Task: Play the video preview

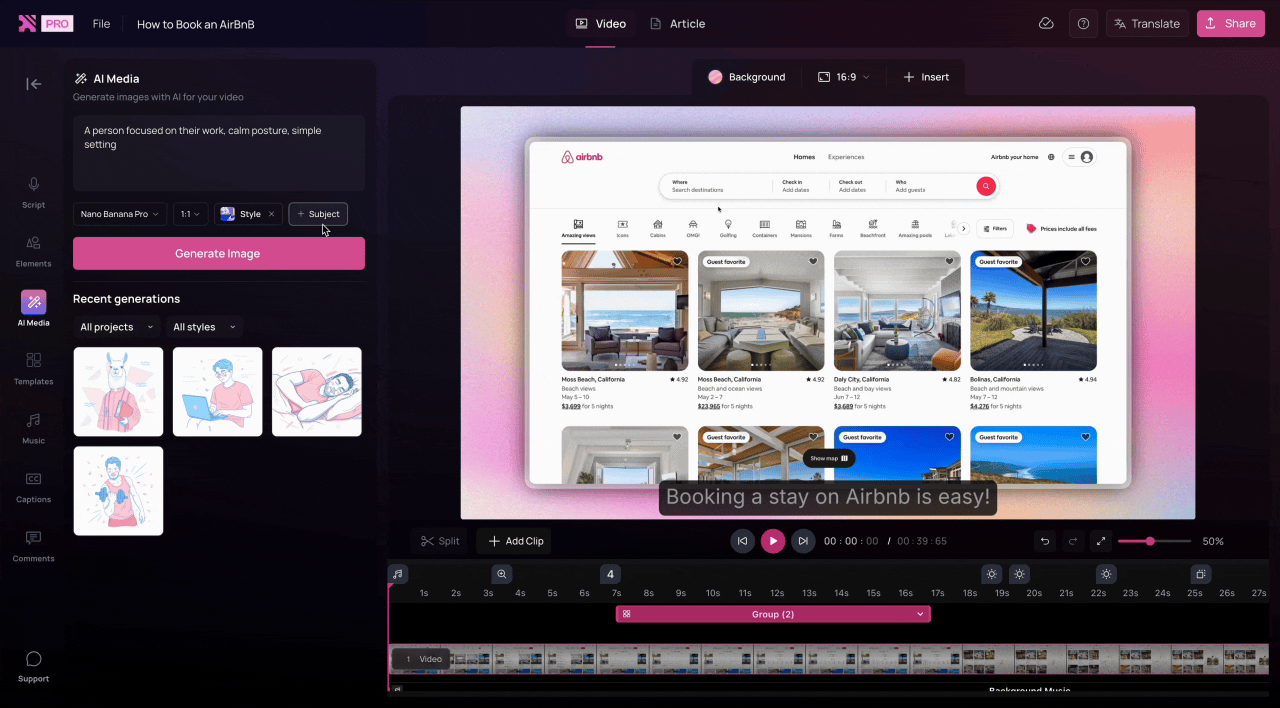Action: 773,541
